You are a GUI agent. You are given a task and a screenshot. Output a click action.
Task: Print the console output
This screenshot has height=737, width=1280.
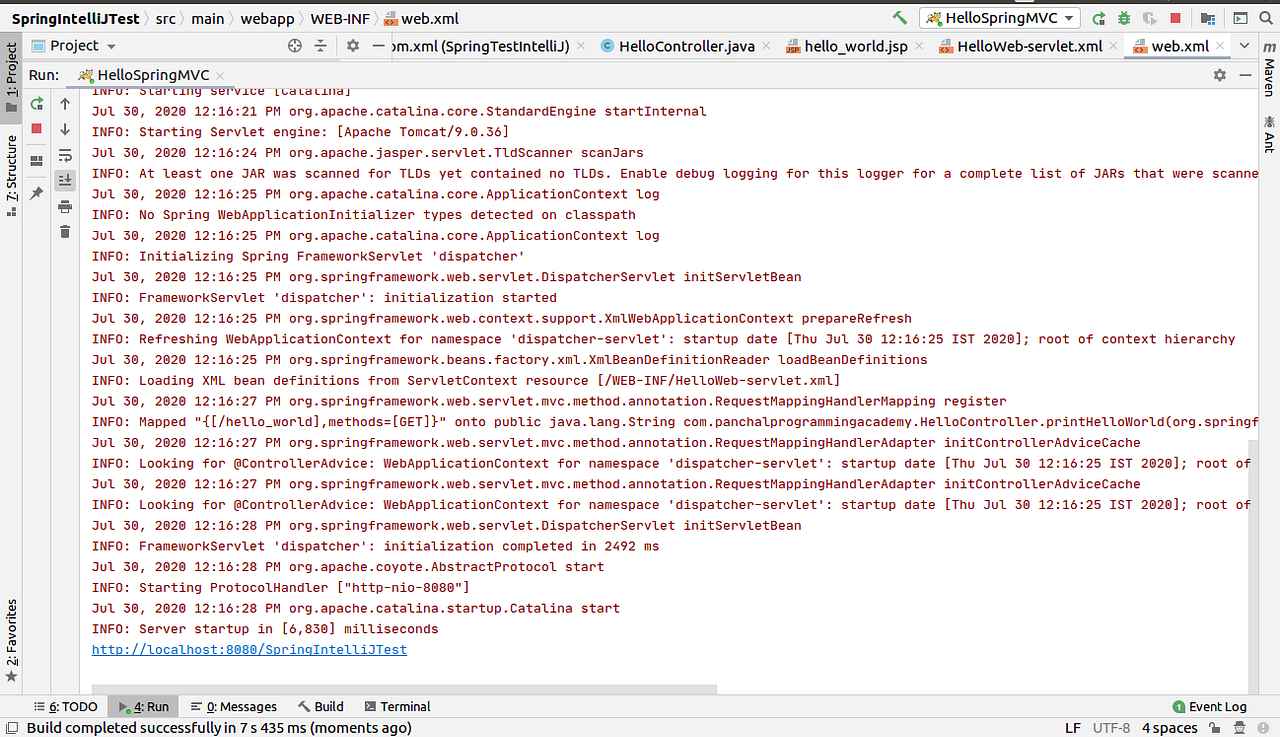tap(64, 205)
